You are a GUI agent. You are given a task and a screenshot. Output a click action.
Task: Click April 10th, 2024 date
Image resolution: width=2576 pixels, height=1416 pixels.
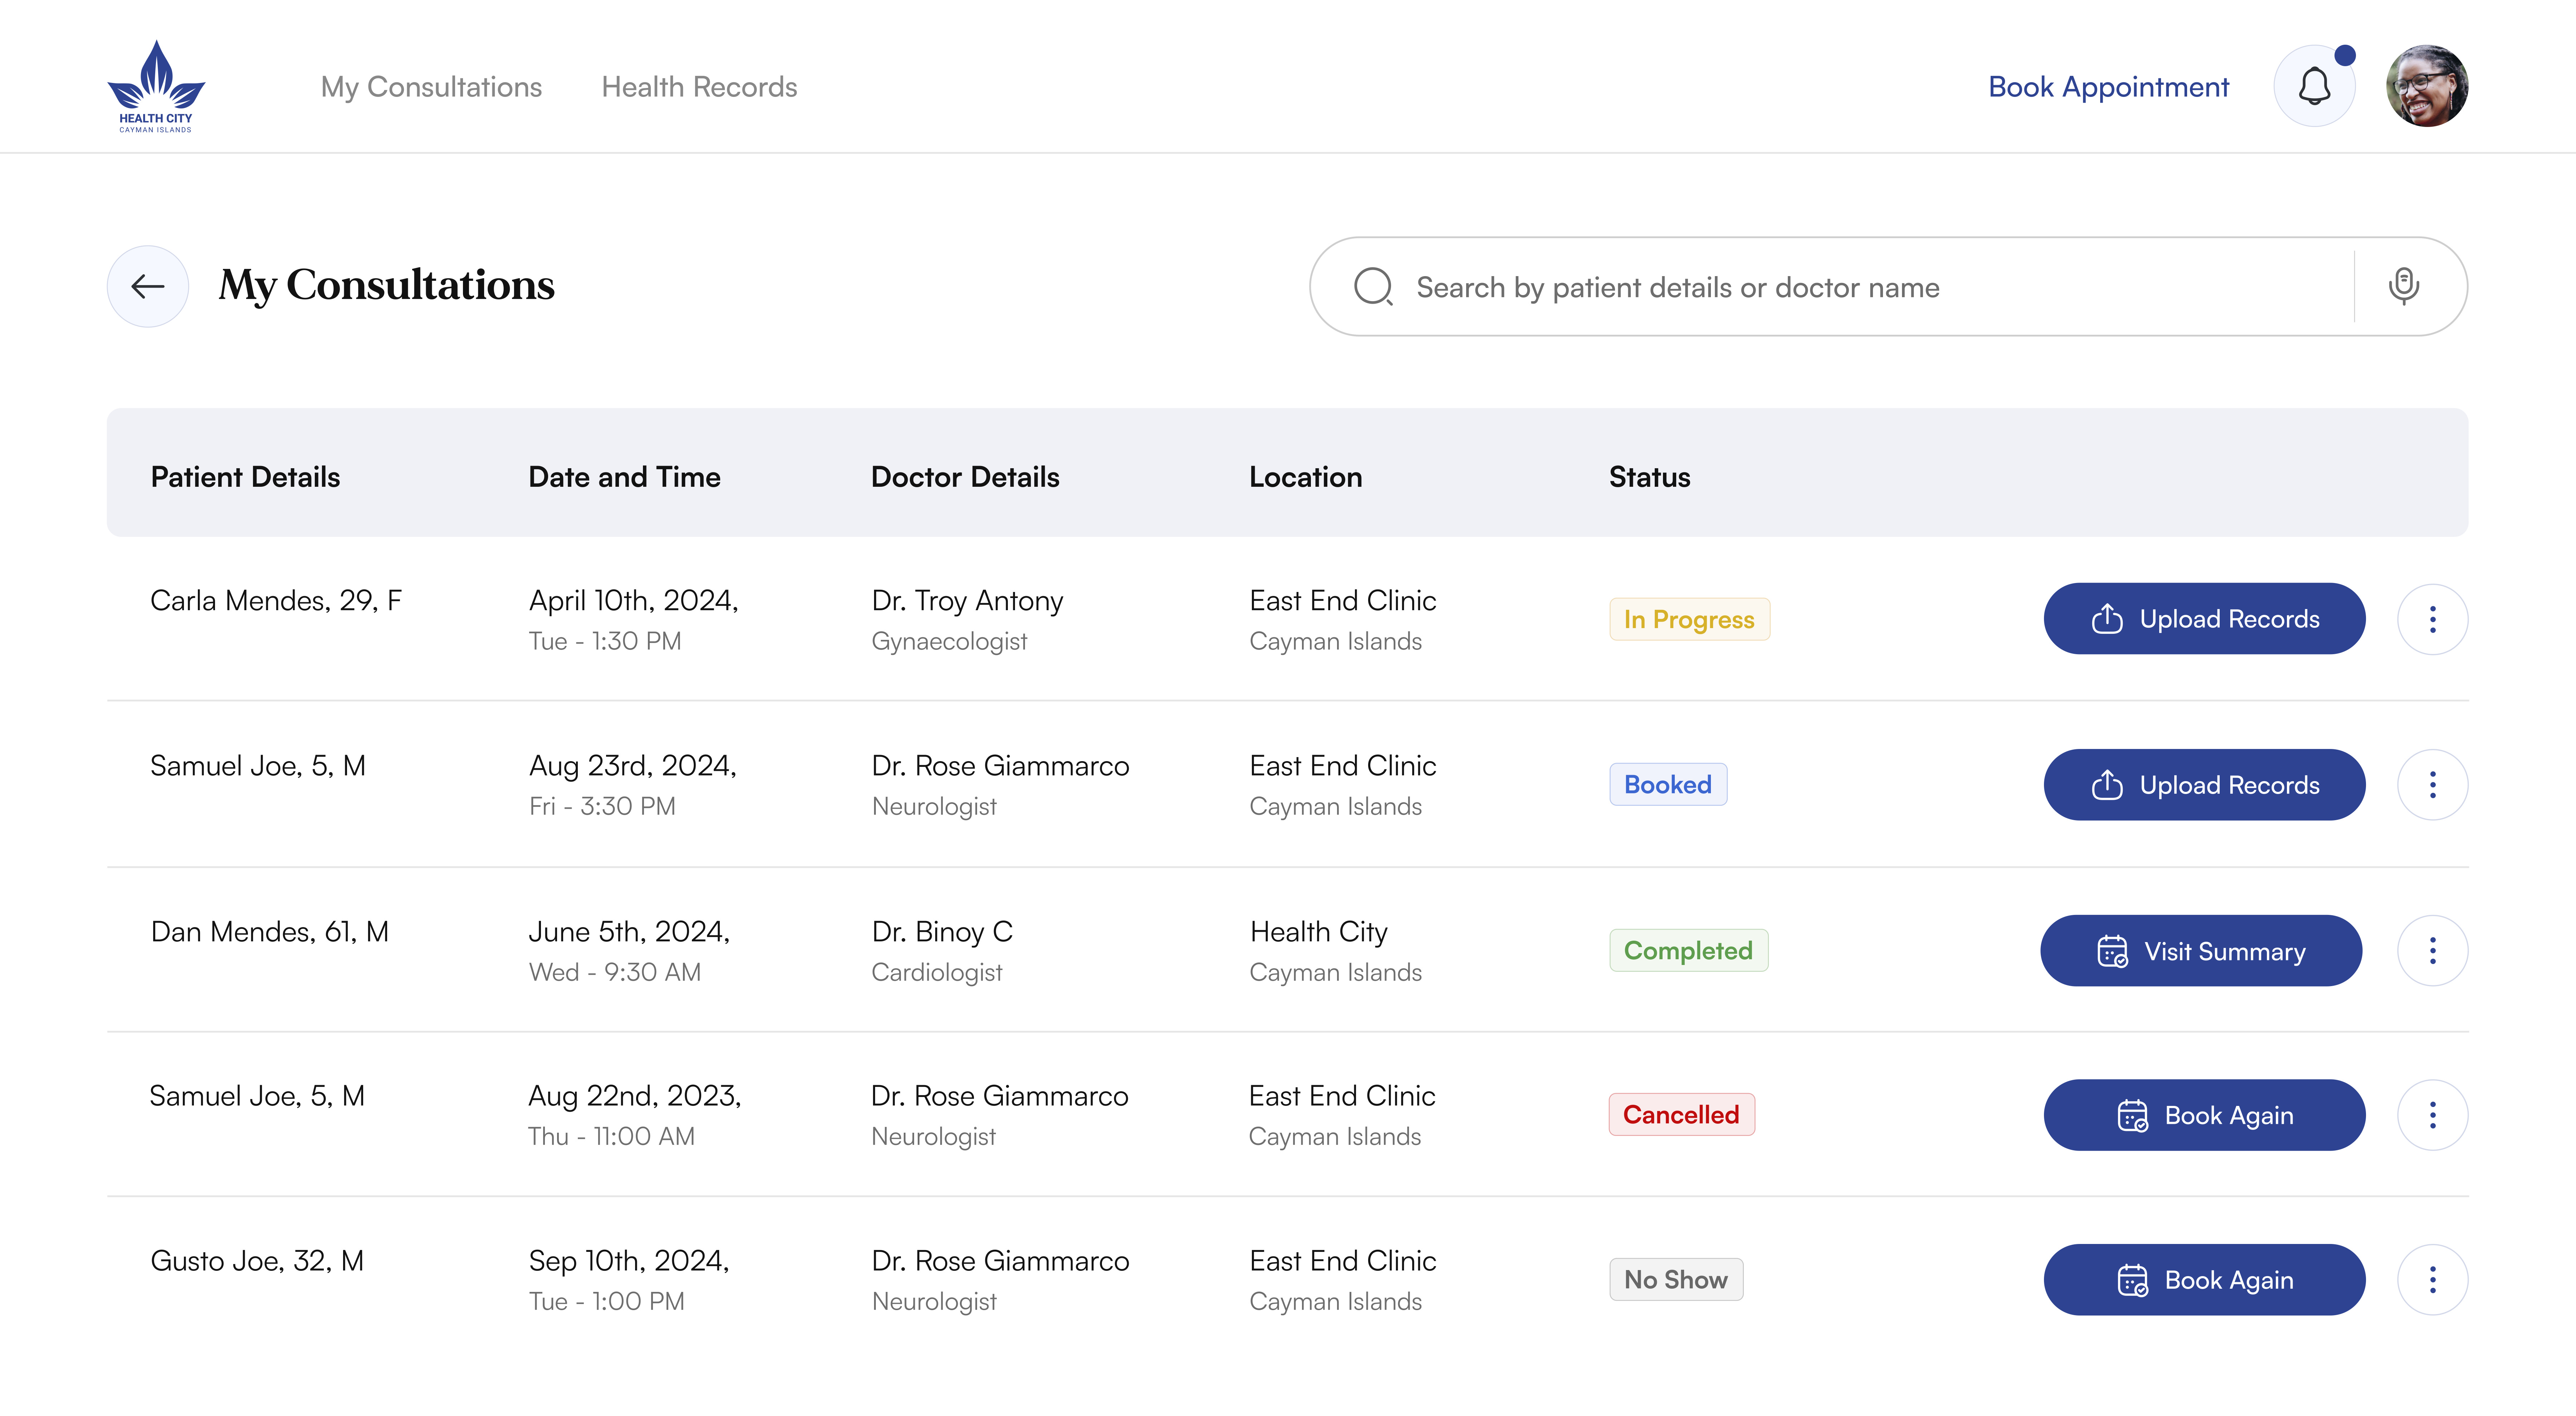[633, 601]
